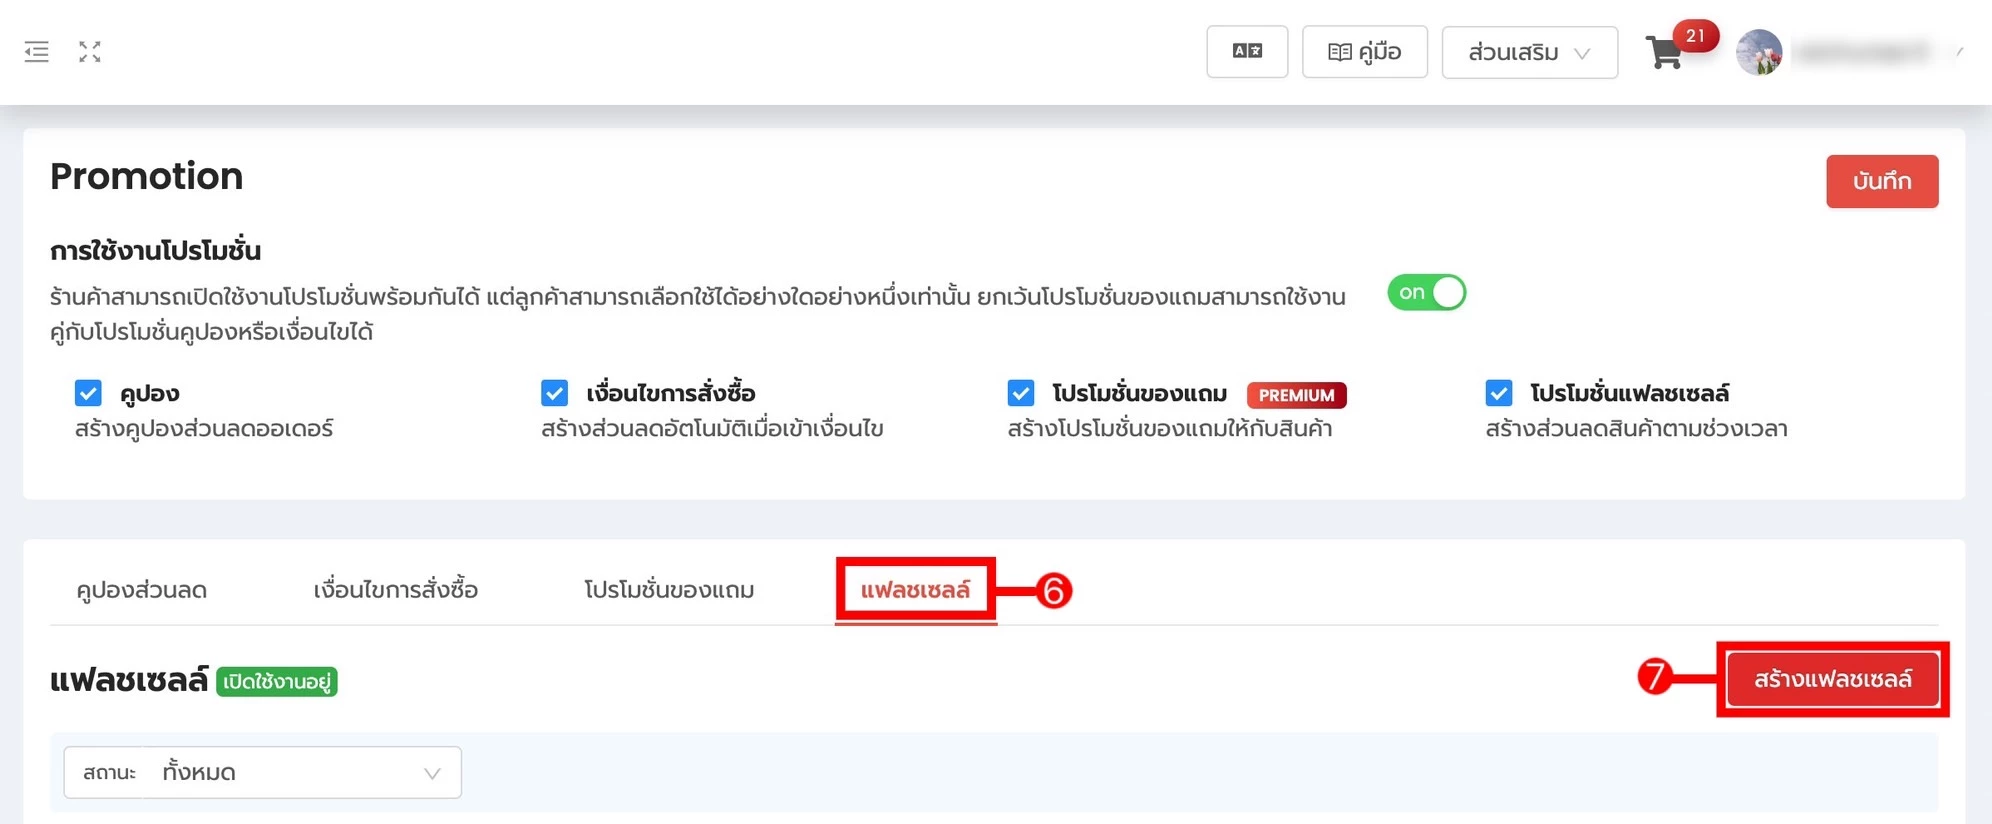1992x824 pixels.
Task: Select the แฟลชเซลล์ tab
Action: tap(915, 590)
